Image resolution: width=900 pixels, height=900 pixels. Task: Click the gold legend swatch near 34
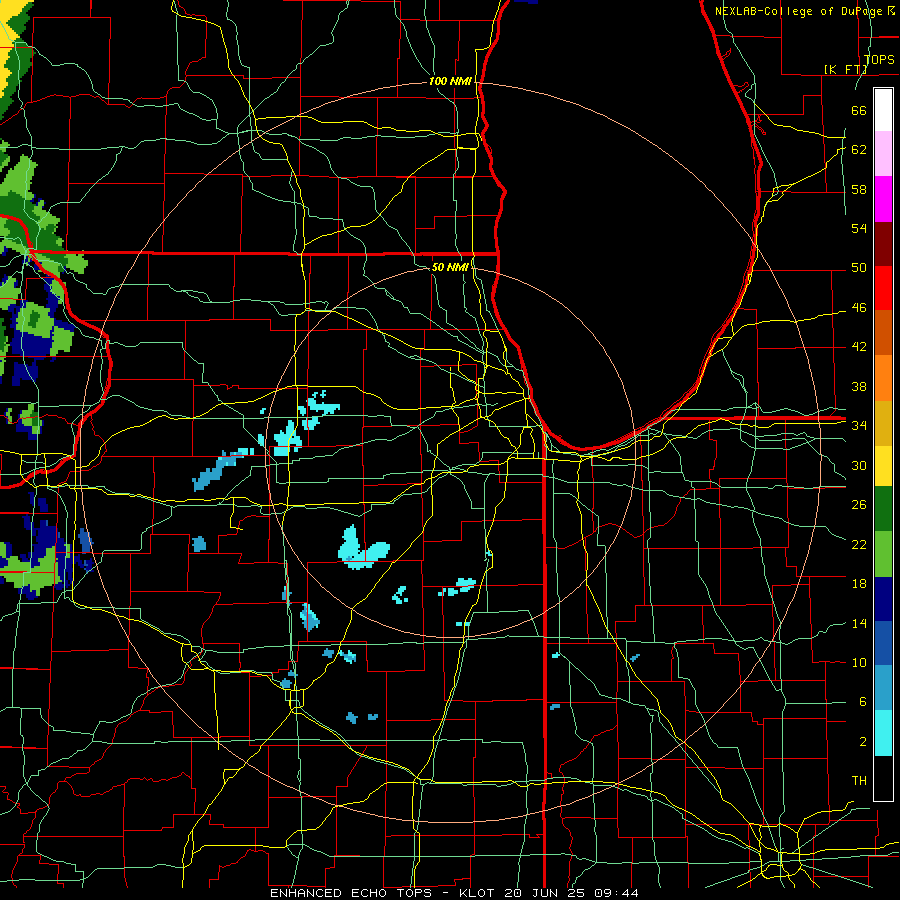click(x=883, y=423)
